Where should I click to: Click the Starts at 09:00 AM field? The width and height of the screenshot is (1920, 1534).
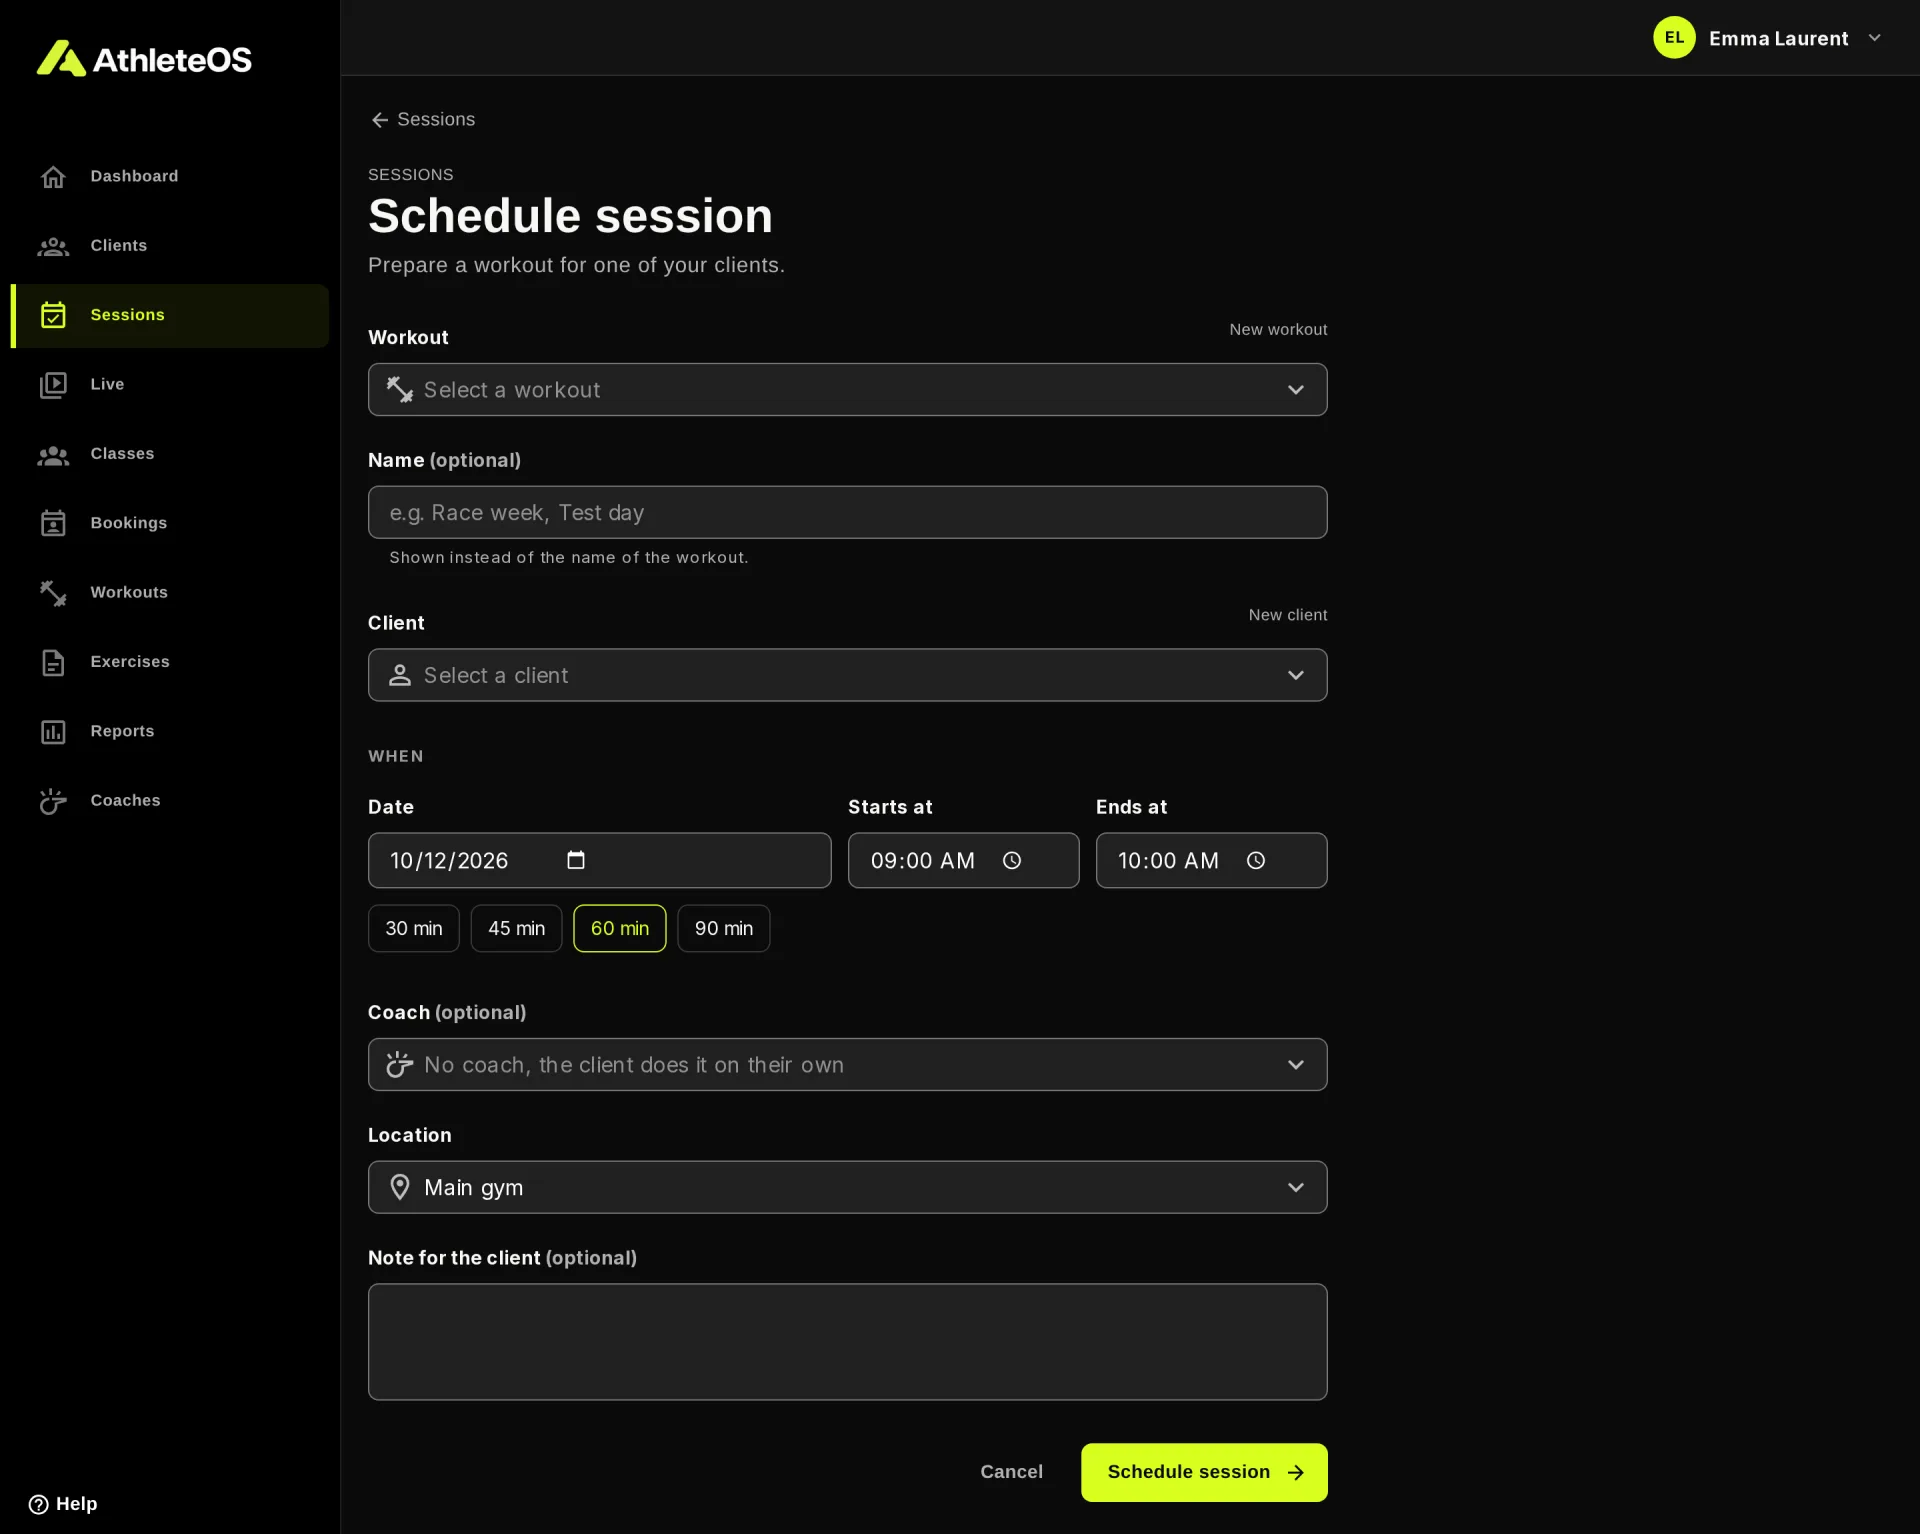(964, 860)
